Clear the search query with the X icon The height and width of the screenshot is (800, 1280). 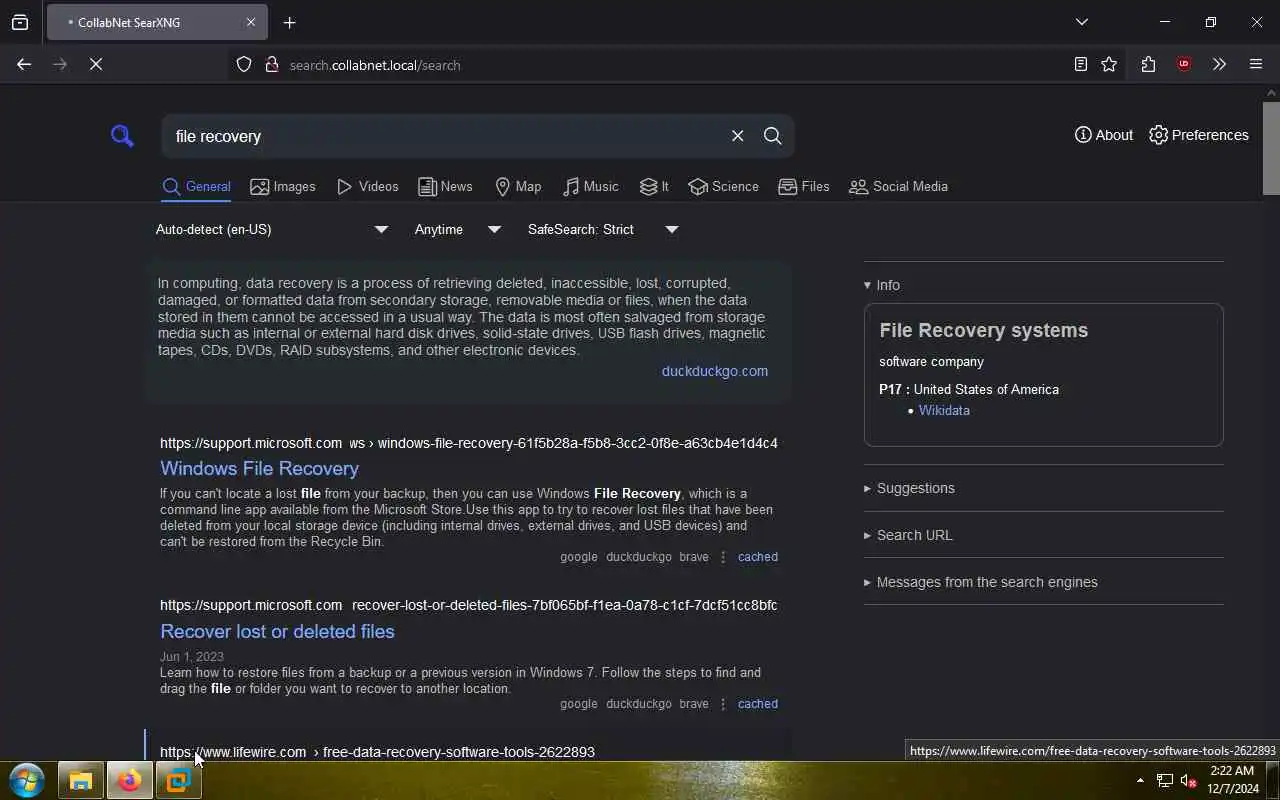point(737,136)
